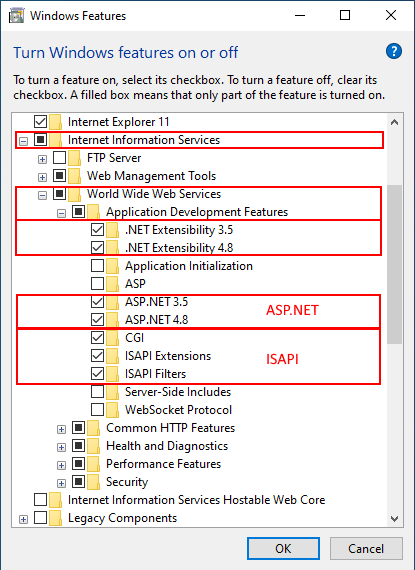Uncheck ISAPI Extensions checkbox
The height and width of the screenshot is (570, 415).
97,356
